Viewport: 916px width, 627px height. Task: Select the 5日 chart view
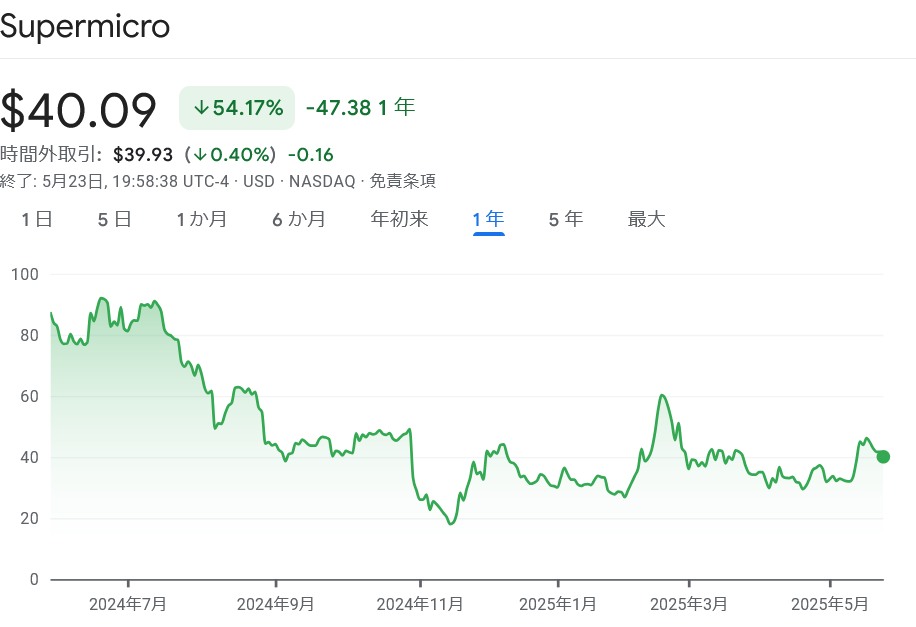[113, 218]
